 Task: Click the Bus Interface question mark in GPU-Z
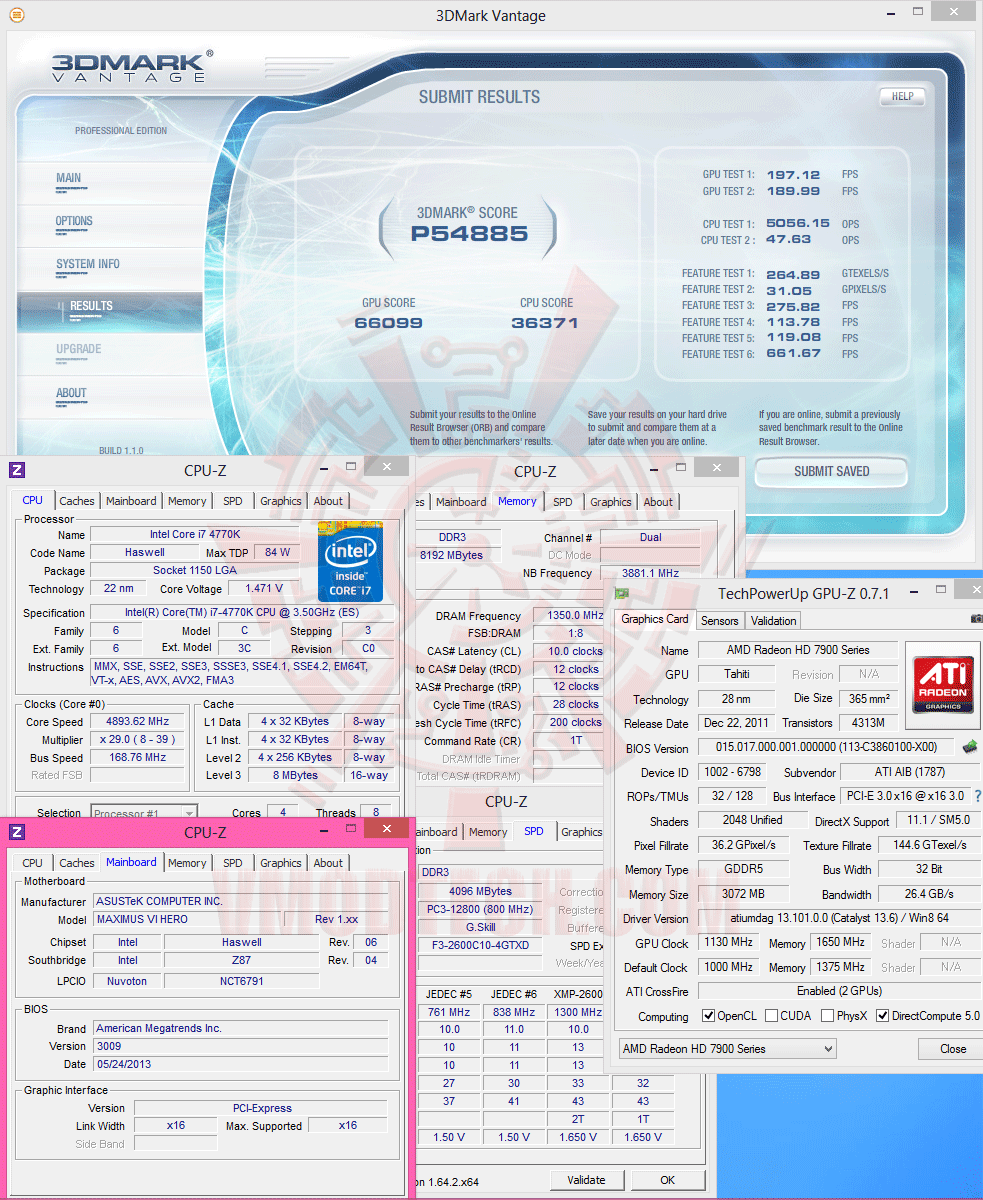[977, 796]
